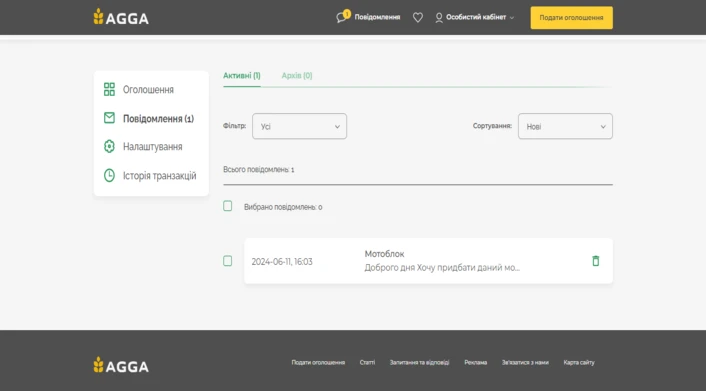Delete the Мотоблок message with trash icon
Image resolution: width=706 pixels, height=391 pixels.
(x=595, y=261)
